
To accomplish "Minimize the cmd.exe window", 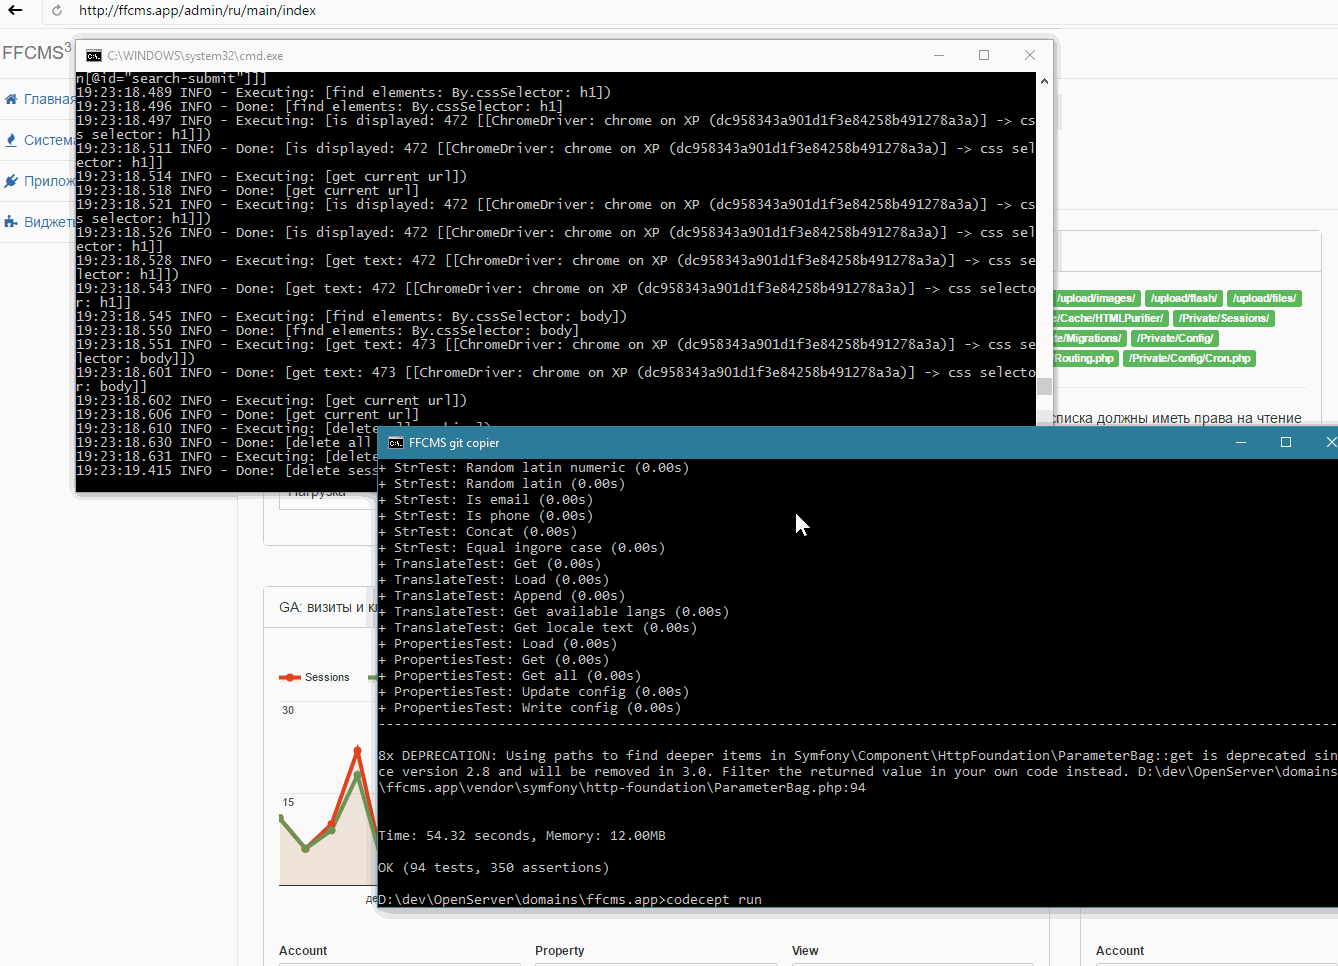I will (939, 55).
